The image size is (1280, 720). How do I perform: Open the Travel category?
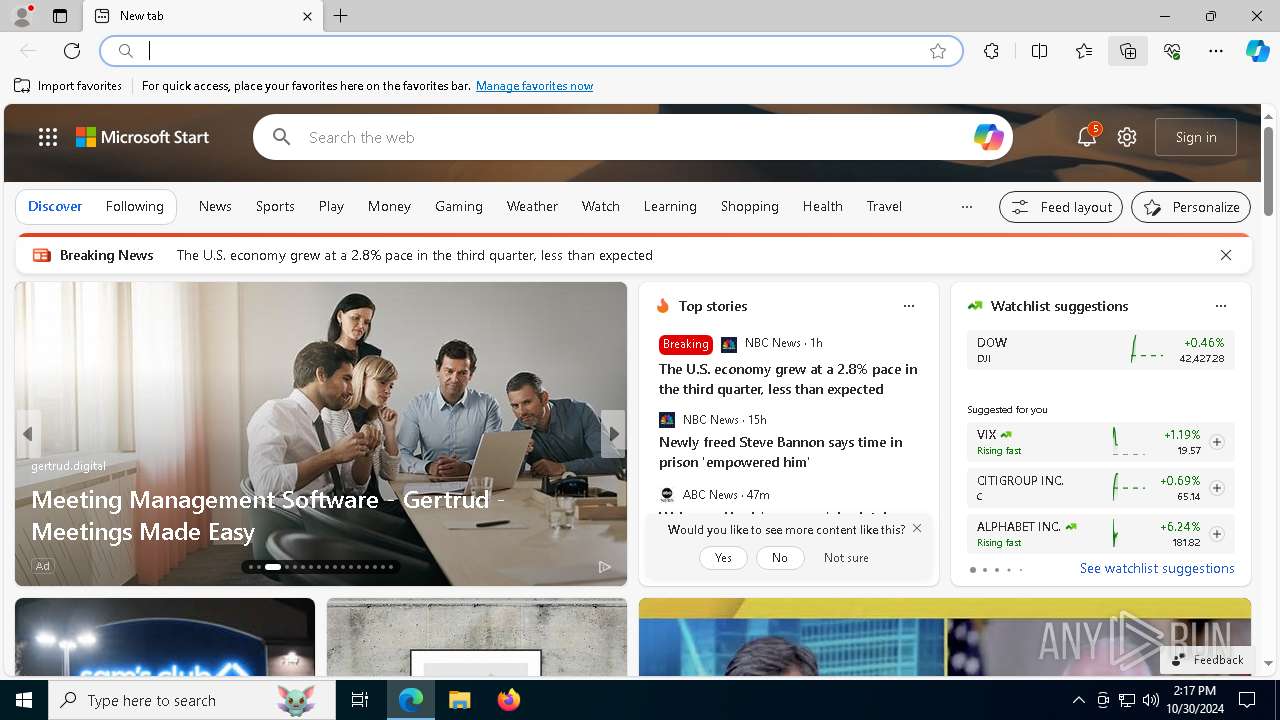click(x=884, y=206)
